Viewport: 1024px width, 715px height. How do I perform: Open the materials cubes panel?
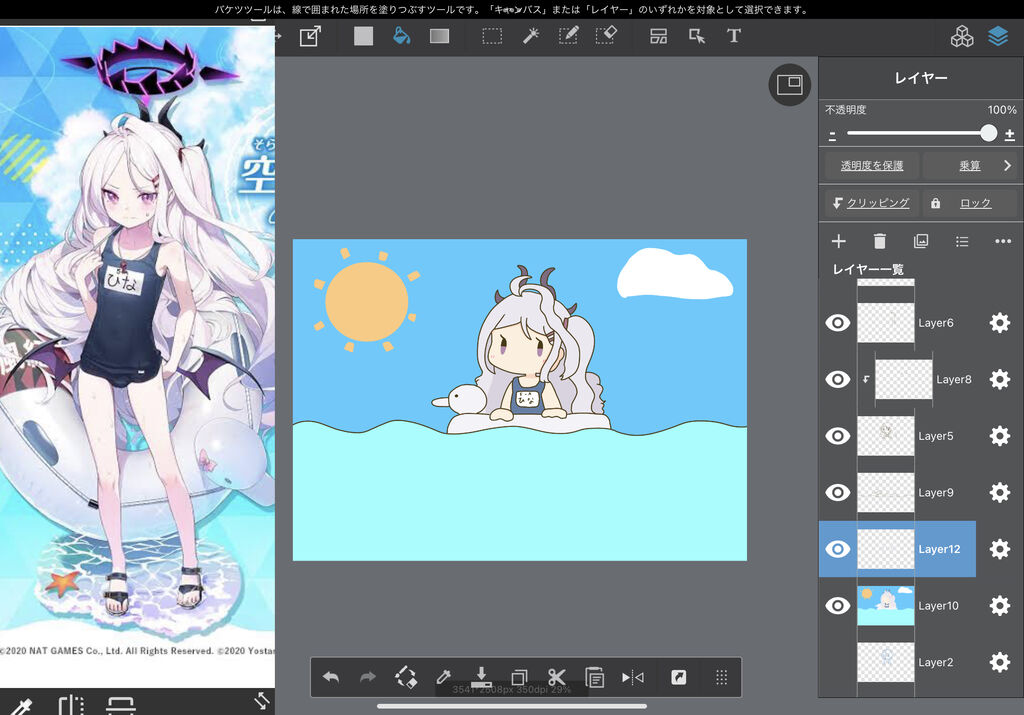961,37
